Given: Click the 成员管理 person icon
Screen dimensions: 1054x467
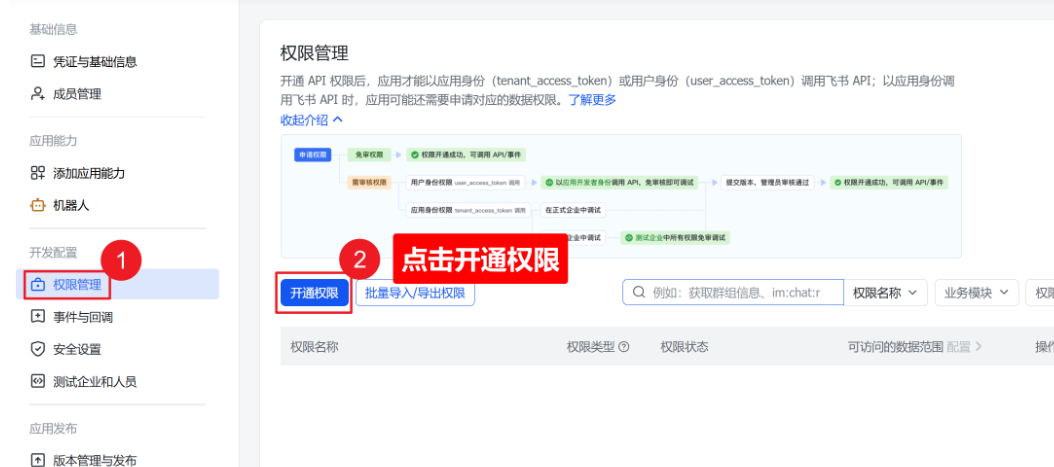Looking at the screenshot, I should pyautogui.click(x=38, y=94).
